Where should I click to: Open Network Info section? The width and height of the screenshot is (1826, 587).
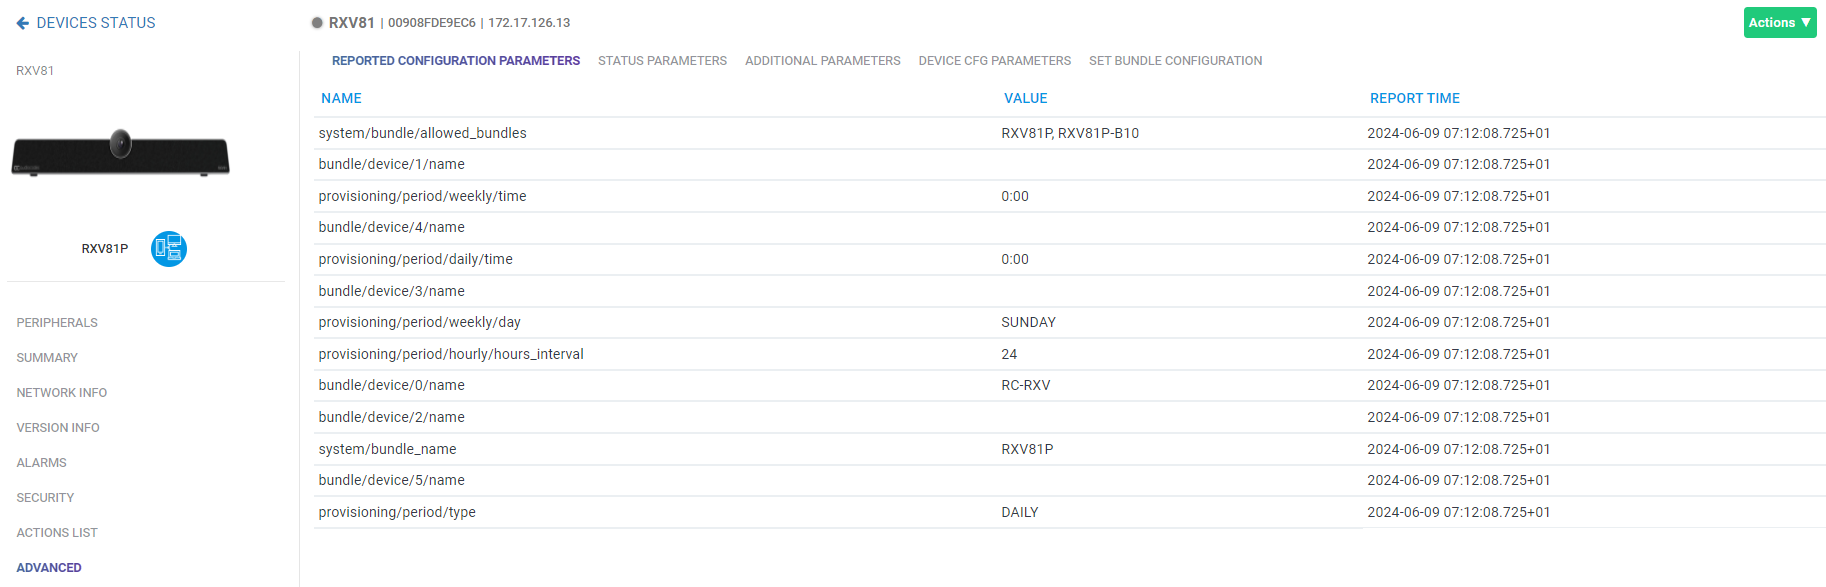pyautogui.click(x=62, y=393)
